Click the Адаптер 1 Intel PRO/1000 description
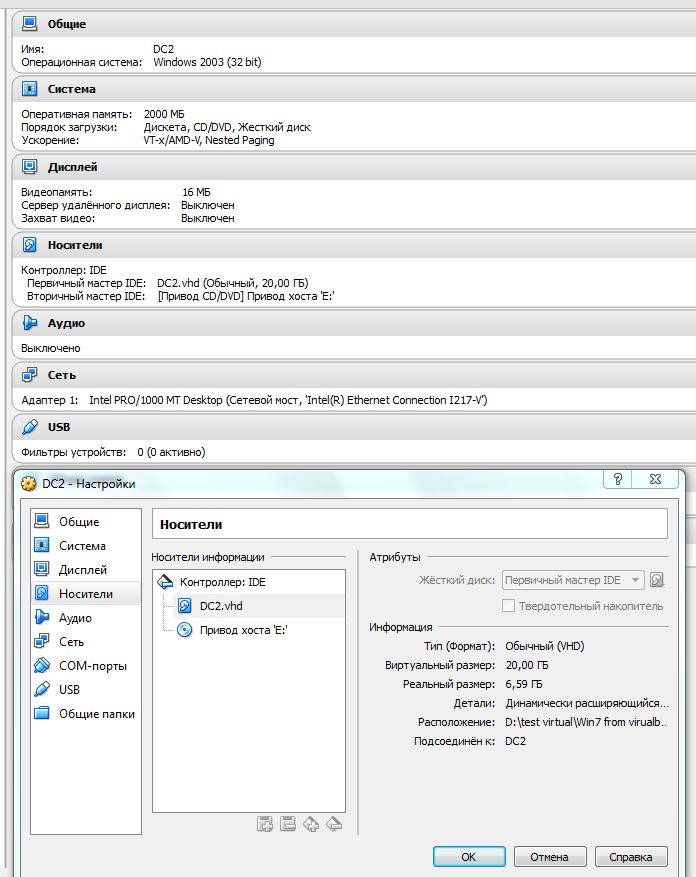 point(288,400)
